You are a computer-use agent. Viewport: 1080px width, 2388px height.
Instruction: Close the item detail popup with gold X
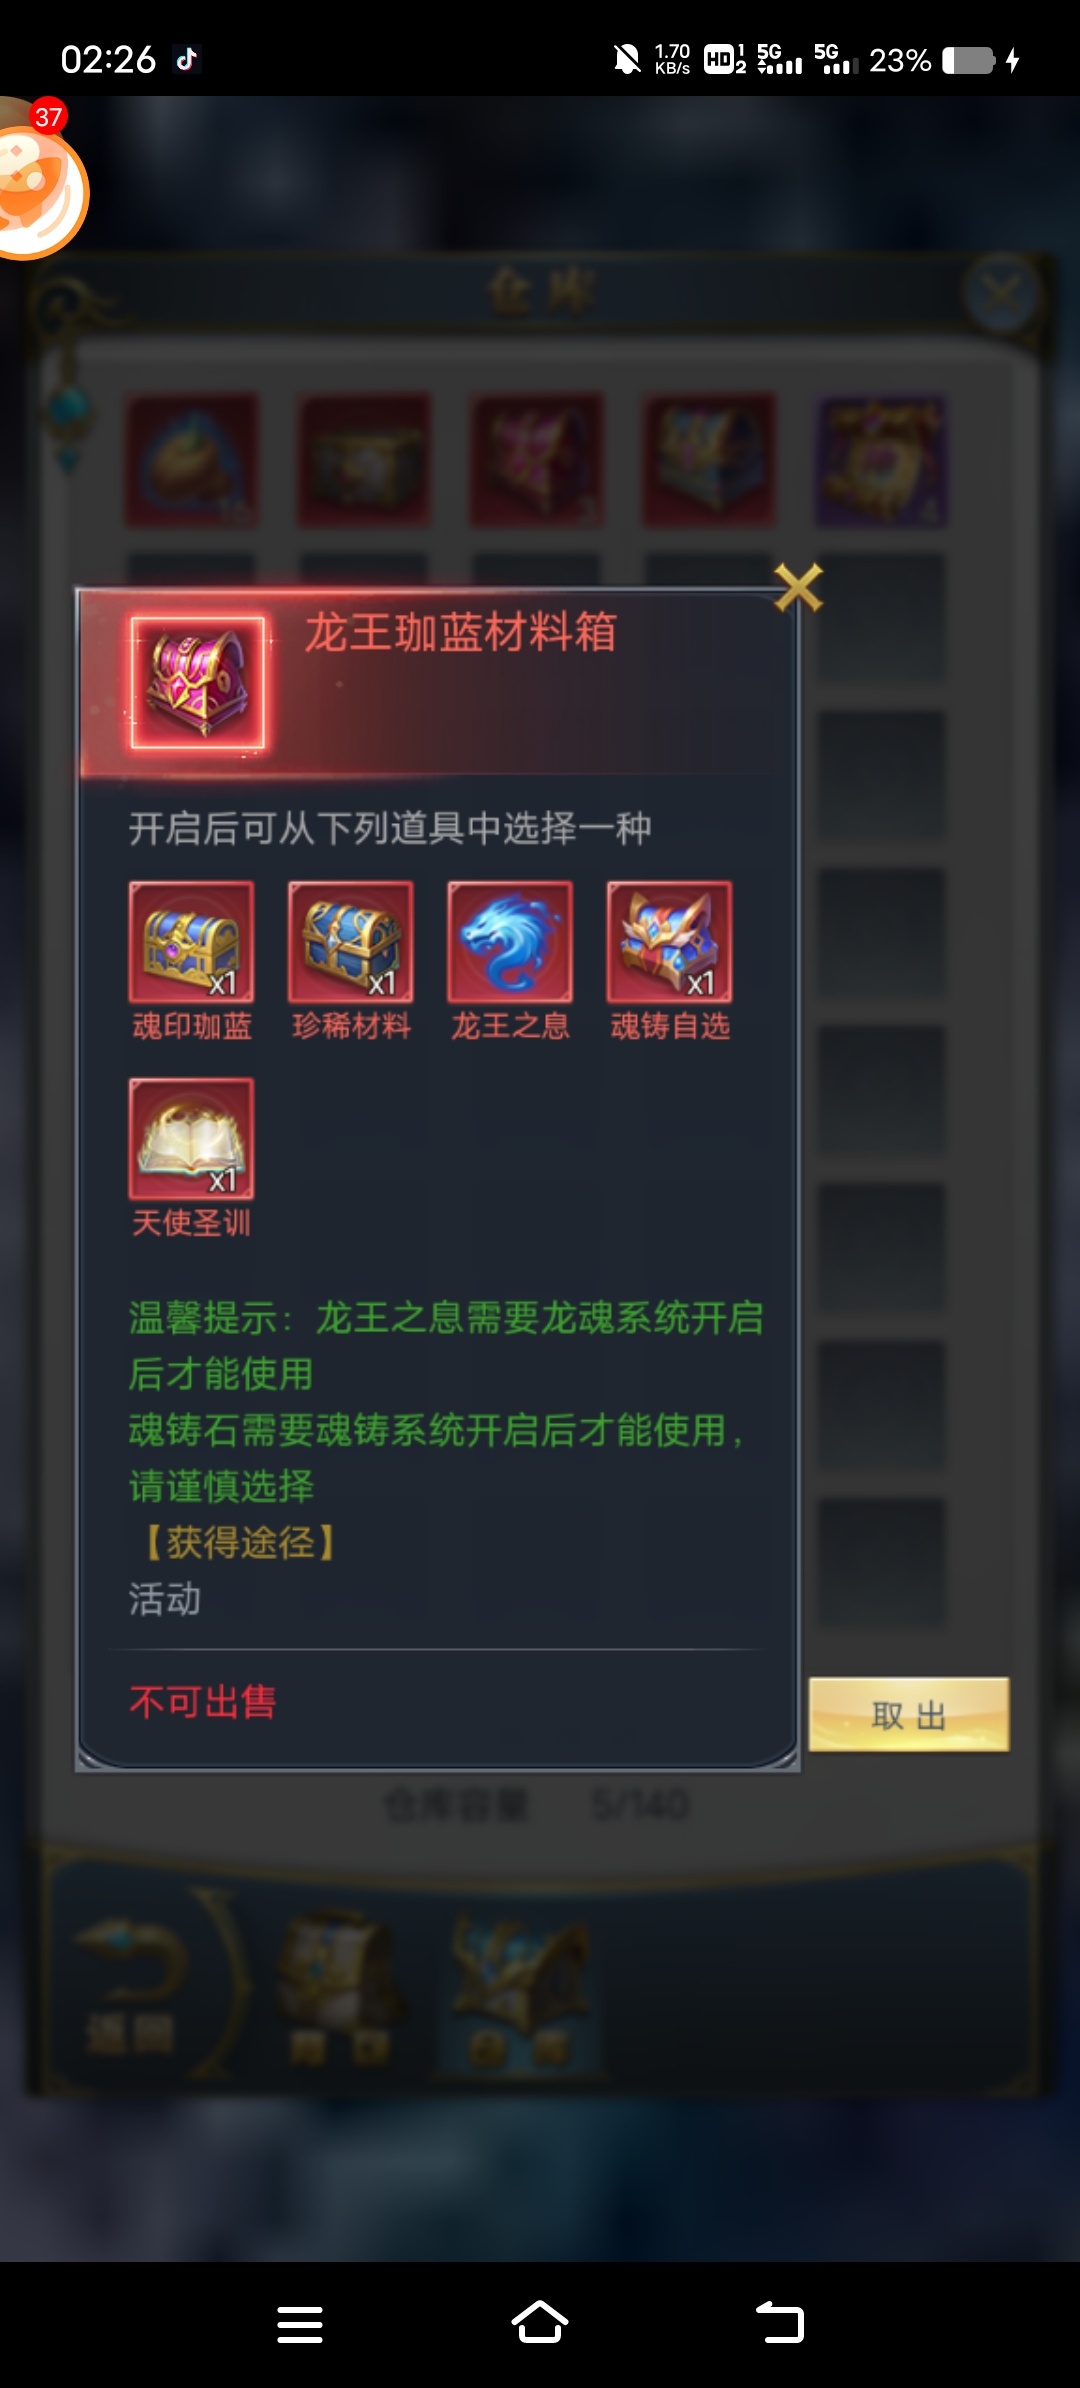[x=798, y=587]
